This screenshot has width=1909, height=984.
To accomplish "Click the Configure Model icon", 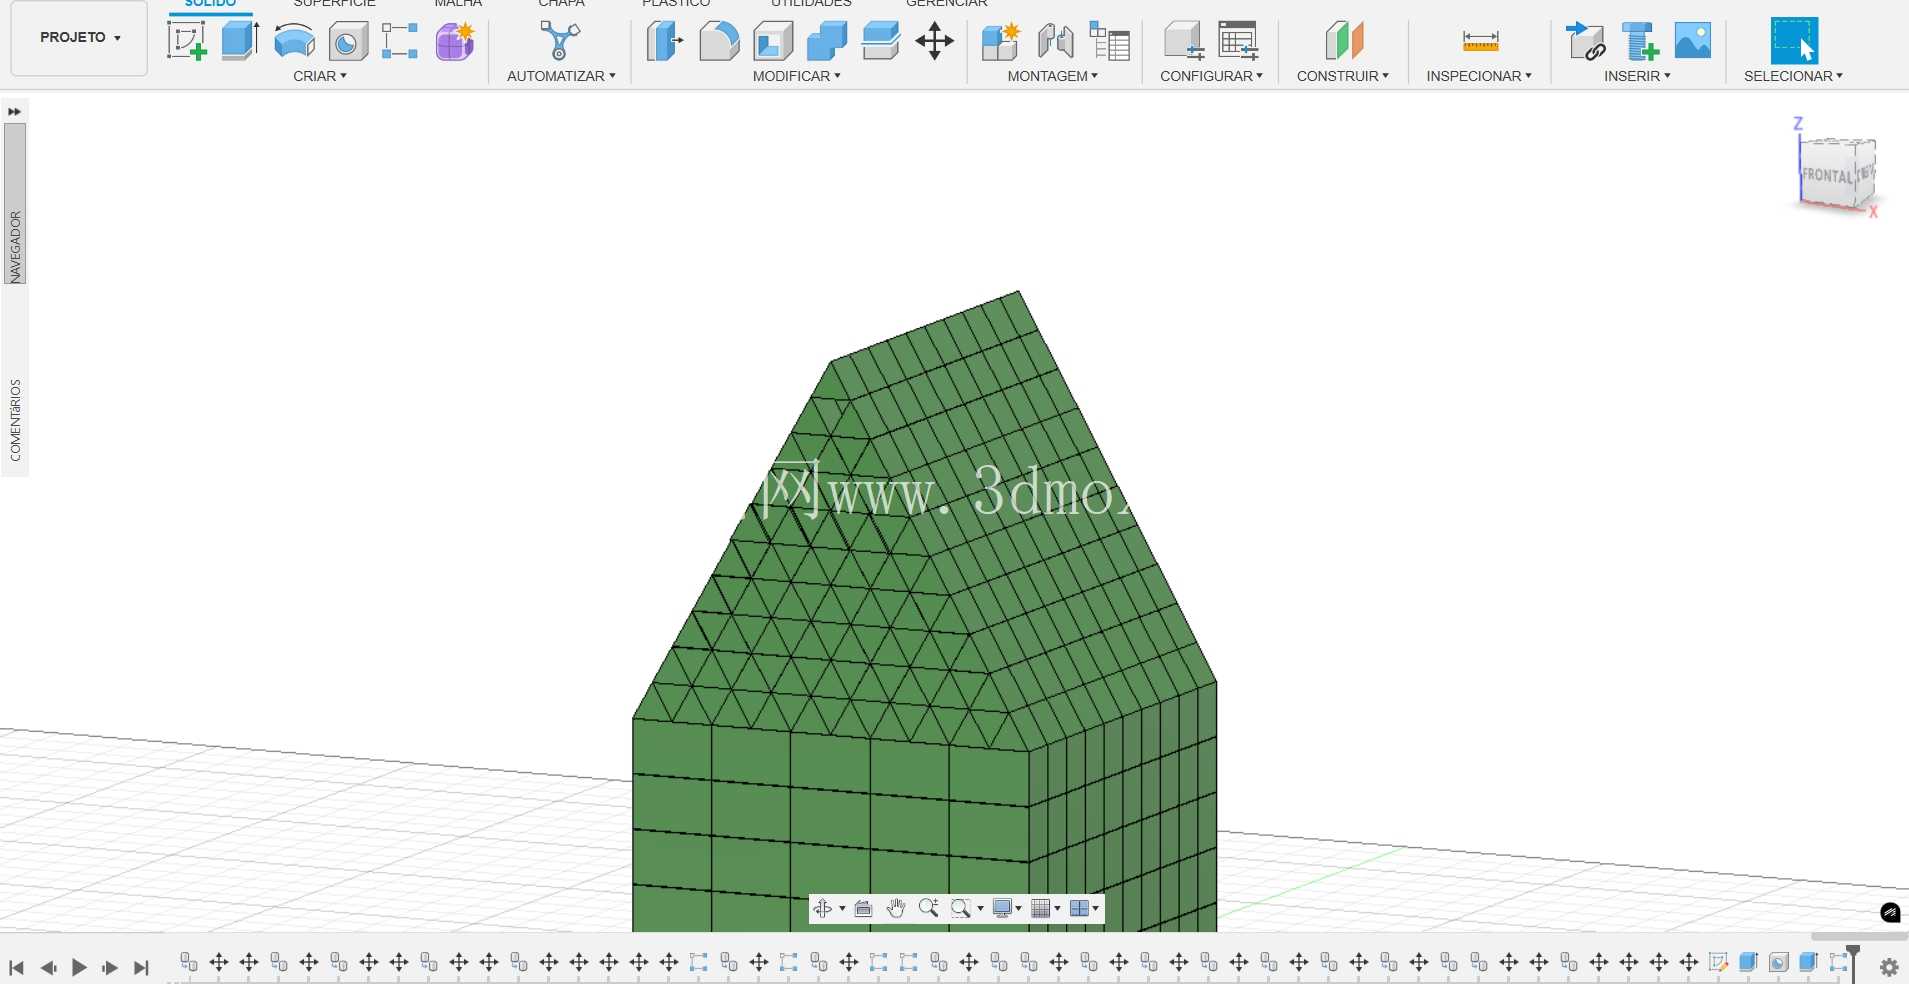I will click(x=1184, y=41).
